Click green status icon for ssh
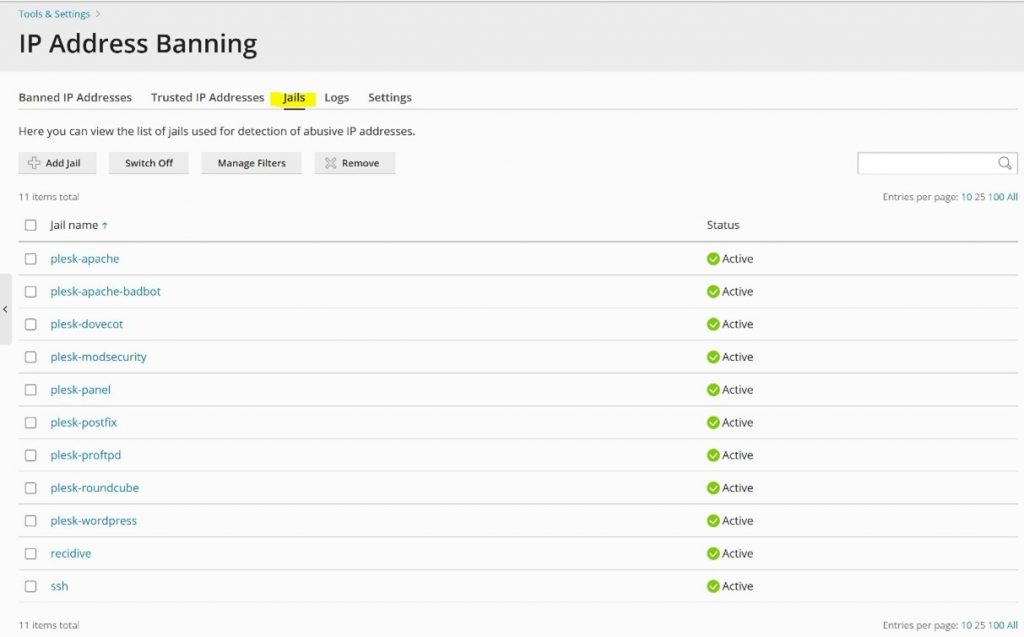Screen dimensions: 1024x637 click(713, 586)
